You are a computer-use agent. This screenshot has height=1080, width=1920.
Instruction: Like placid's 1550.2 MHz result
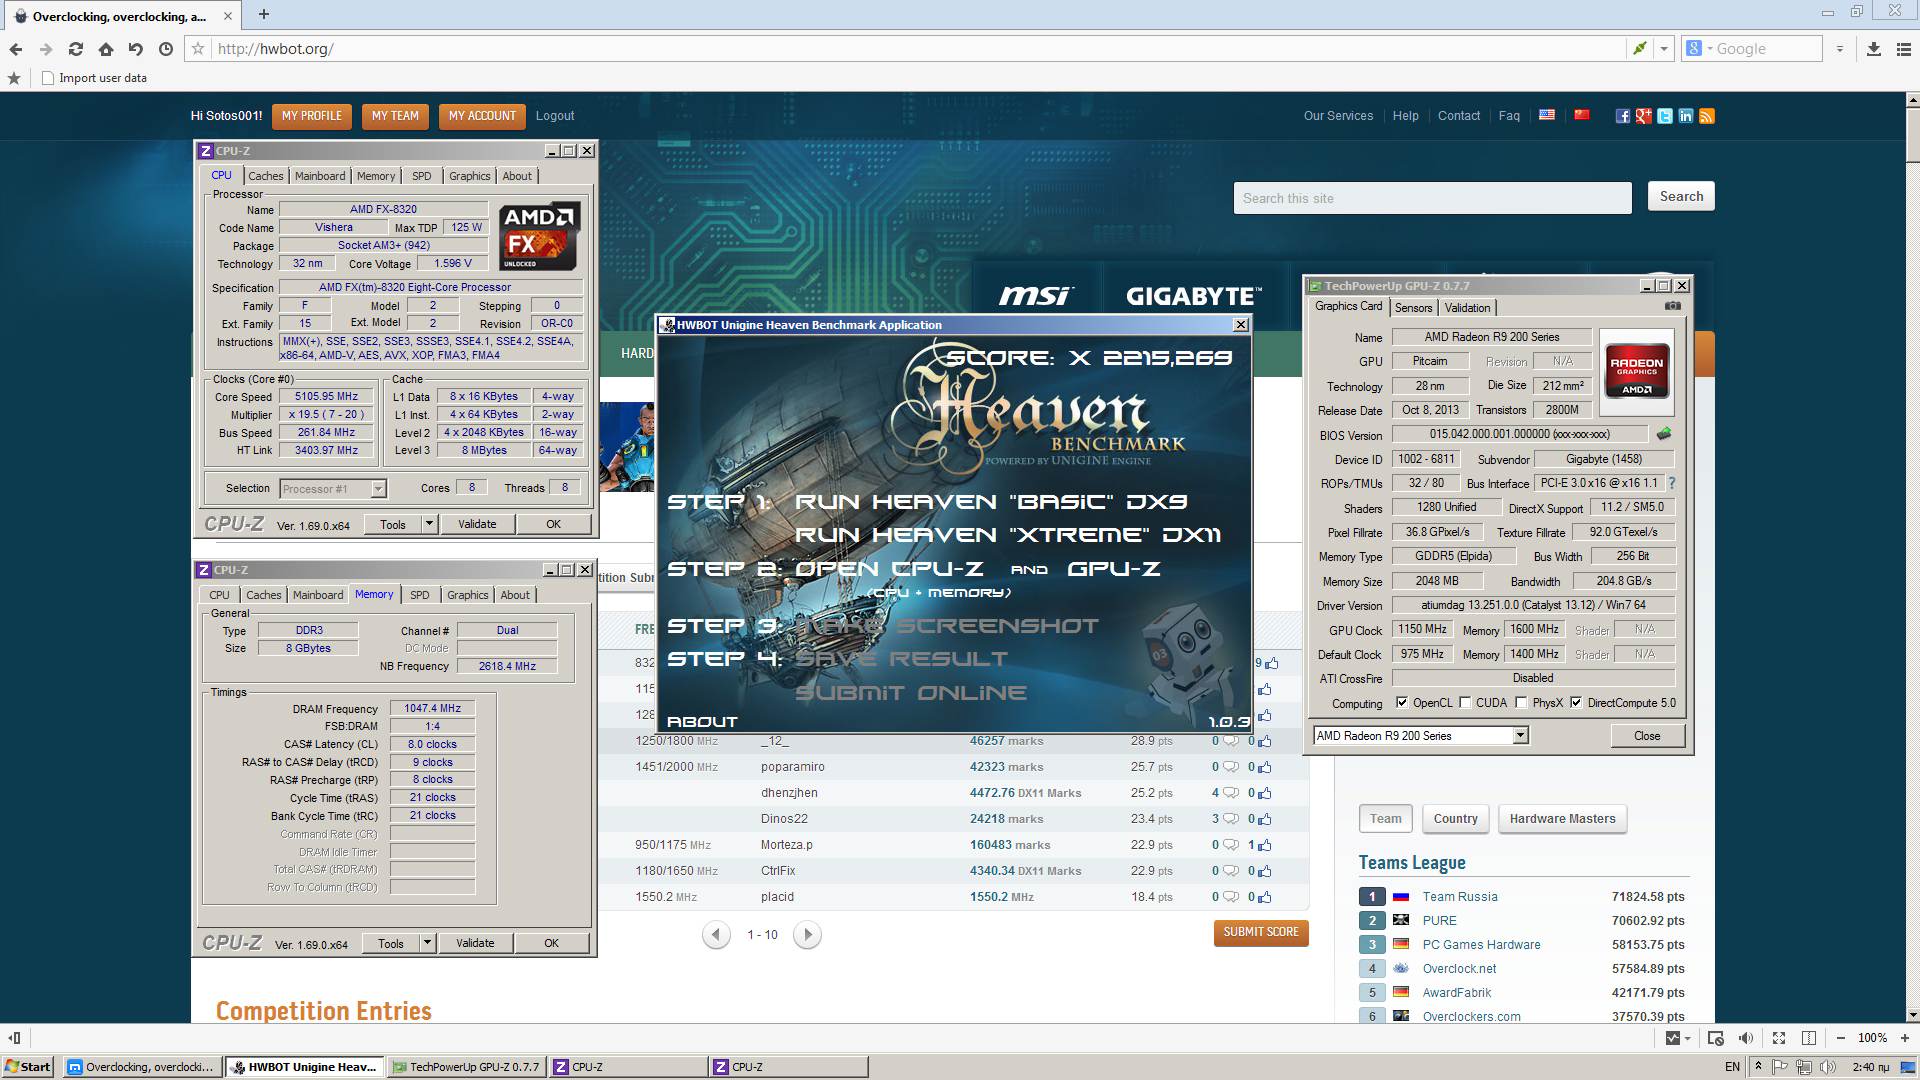1265,897
